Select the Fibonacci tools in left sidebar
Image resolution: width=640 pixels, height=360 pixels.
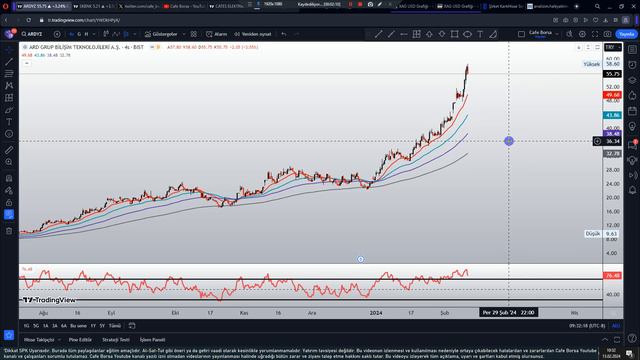click(9, 73)
